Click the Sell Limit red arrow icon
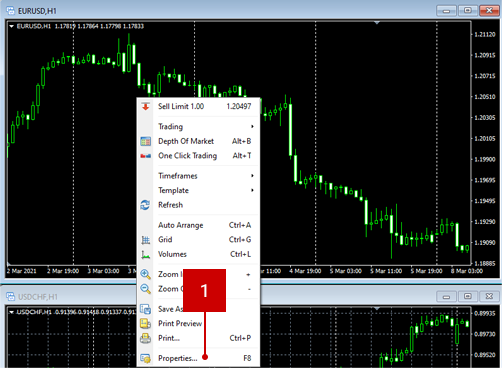Image resolution: width=502 pixels, height=368 pixels. 146,107
